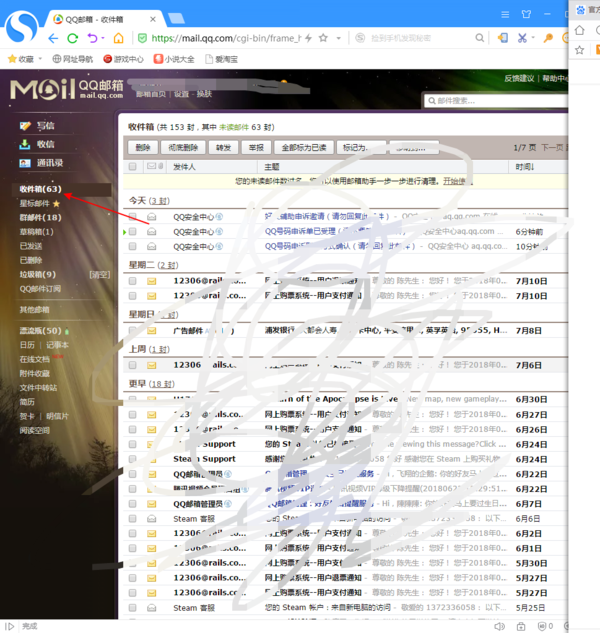The width and height of the screenshot is (600, 633).
Task: Click the 删除 delete button
Action: pyautogui.click(x=143, y=147)
